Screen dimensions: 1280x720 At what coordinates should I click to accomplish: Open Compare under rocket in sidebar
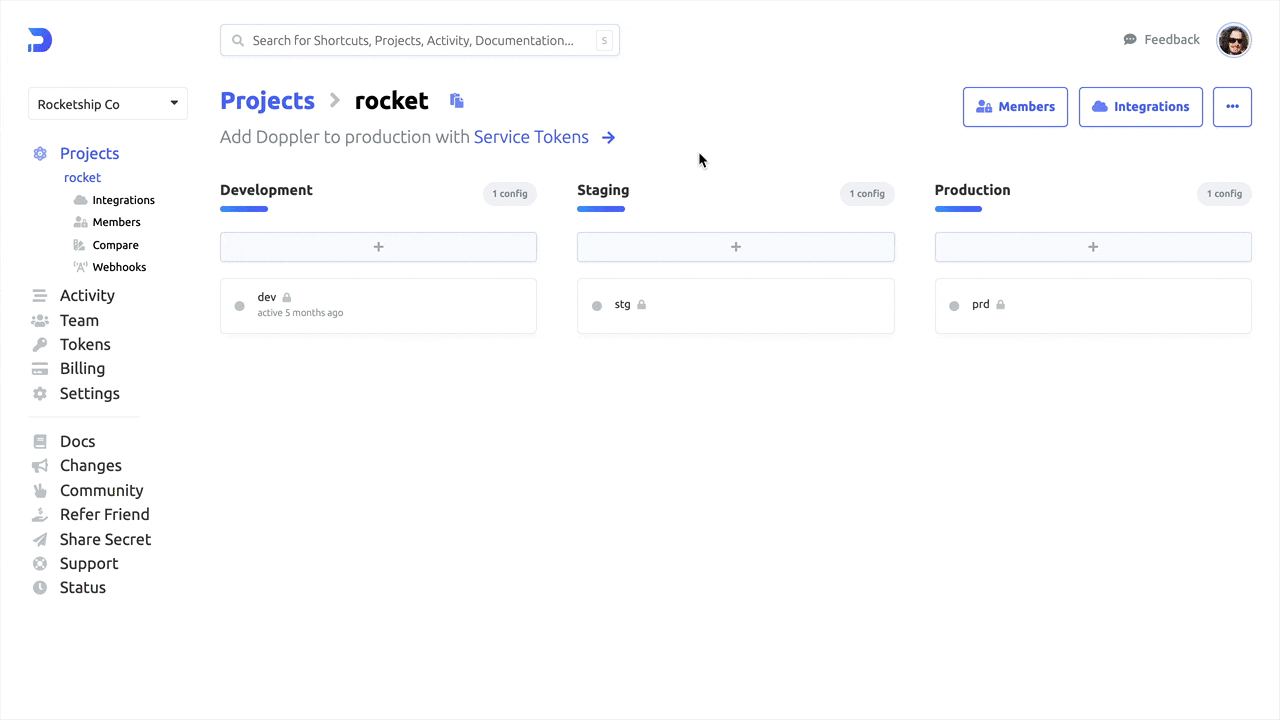(115, 245)
